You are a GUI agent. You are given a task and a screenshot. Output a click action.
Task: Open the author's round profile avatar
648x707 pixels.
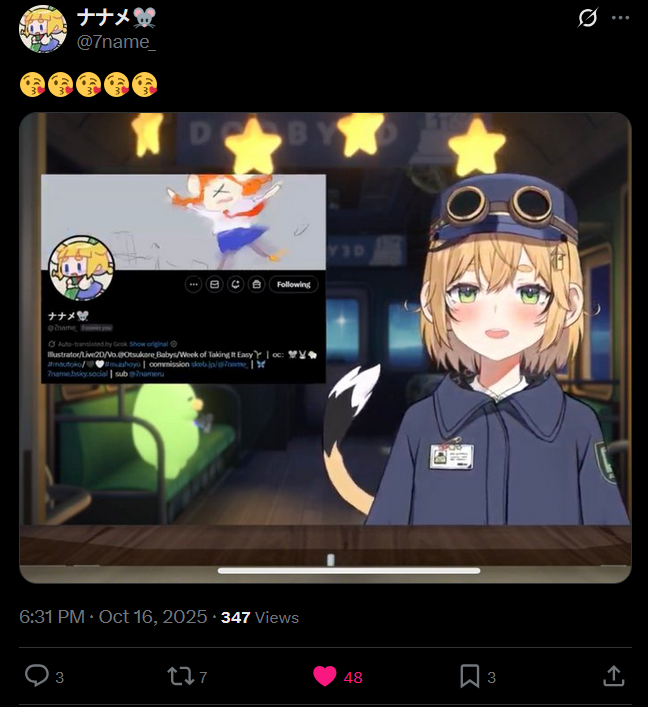[43, 29]
